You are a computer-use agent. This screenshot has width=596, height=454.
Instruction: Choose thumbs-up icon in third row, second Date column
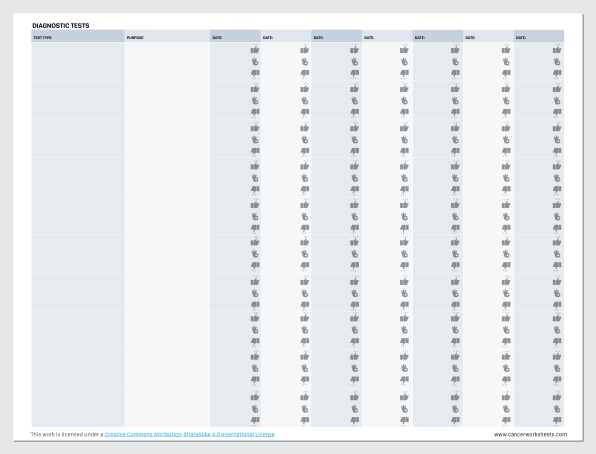(x=304, y=128)
